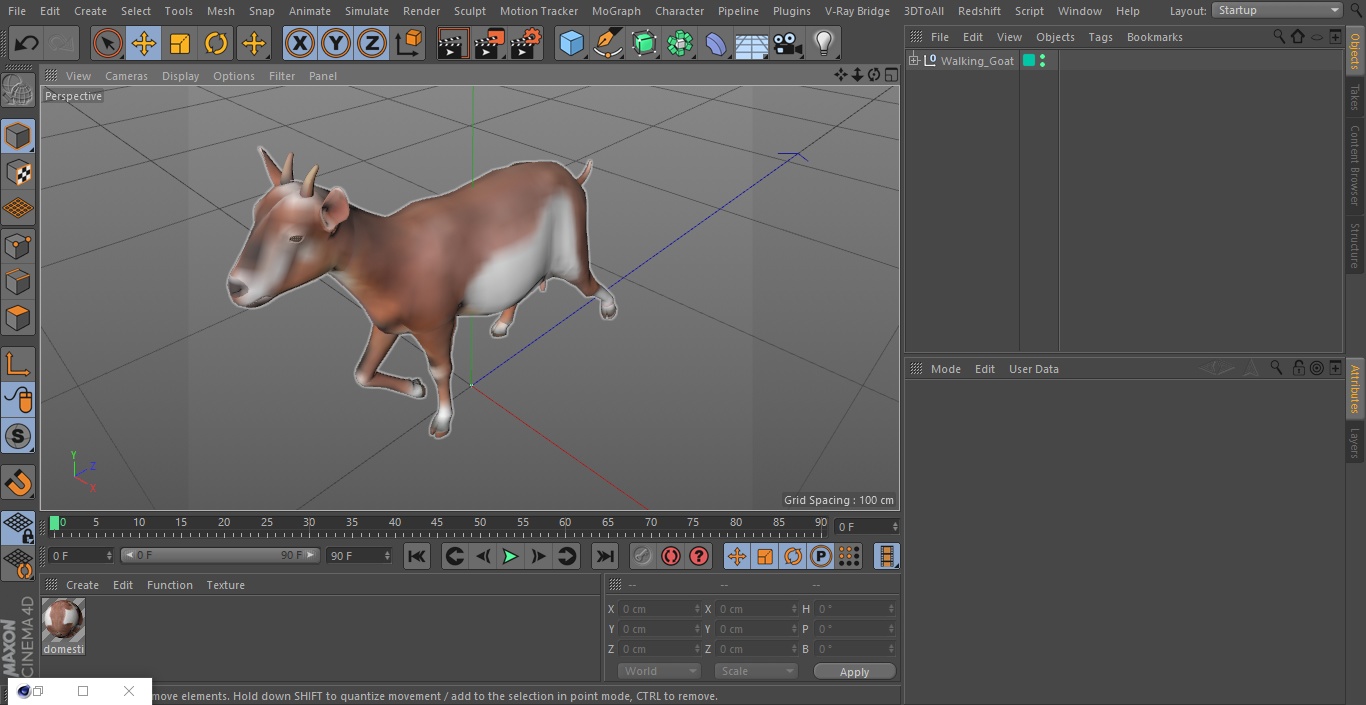Activate the Move tool

144,43
